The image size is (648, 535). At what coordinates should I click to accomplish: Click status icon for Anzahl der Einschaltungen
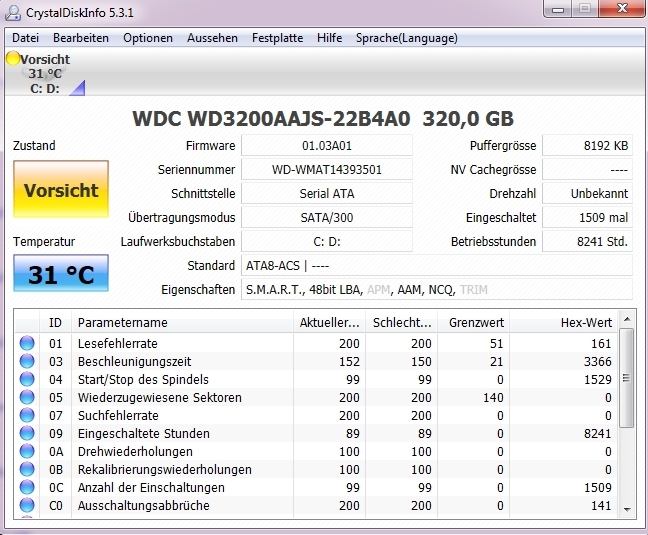coord(27,487)
